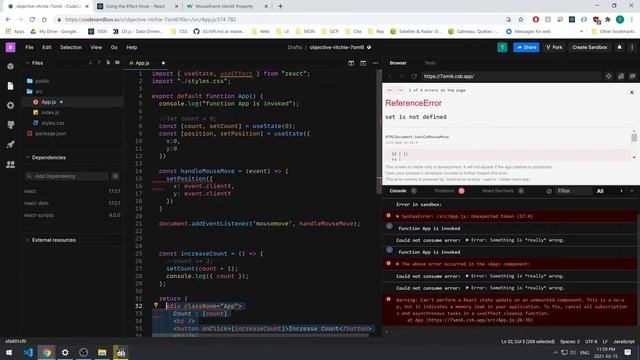Select the App.js editor tab
640x360 pixels.
[142, 63]
